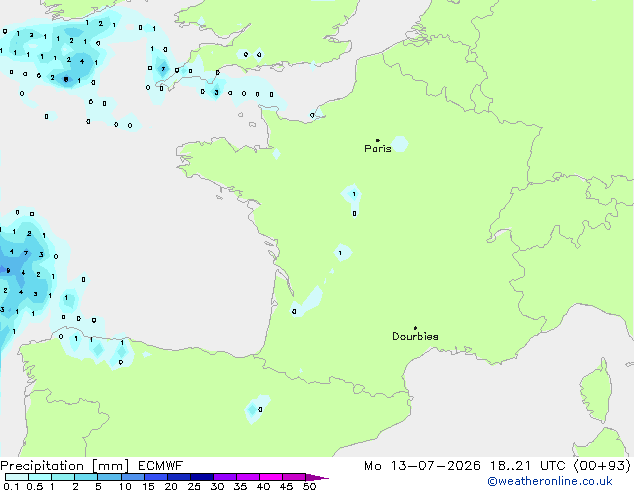The height and width of the screenshot is (490, 634).
Task: Select the Paris city label
Action: click(x=378, y=149)
